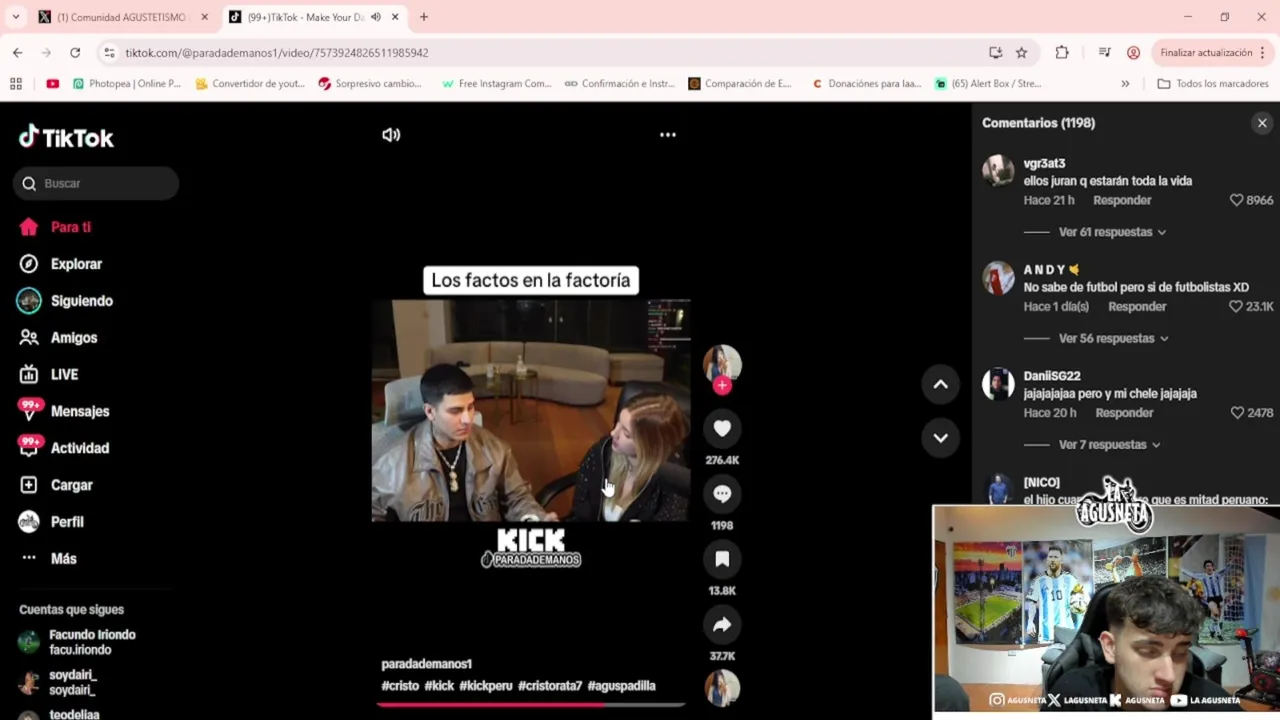The width and height of the screenshot is (1280, 720).
Task: Like the video with the heart icon
Action: point(722,429)
